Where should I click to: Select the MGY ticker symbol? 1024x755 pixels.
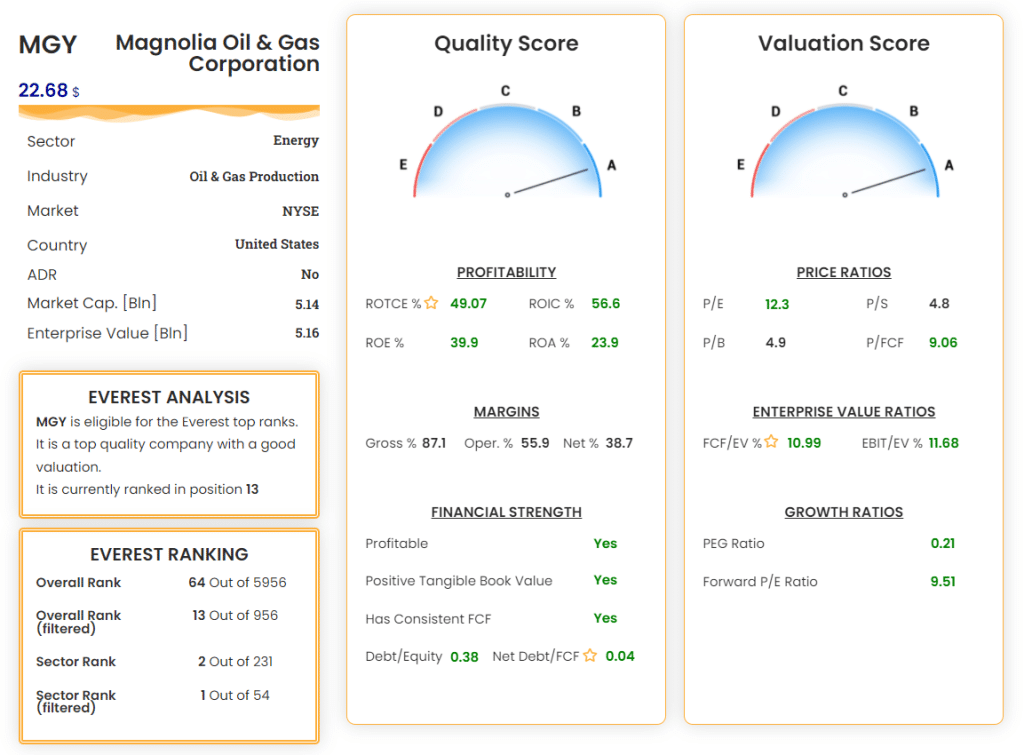click(x=48, y=44)
